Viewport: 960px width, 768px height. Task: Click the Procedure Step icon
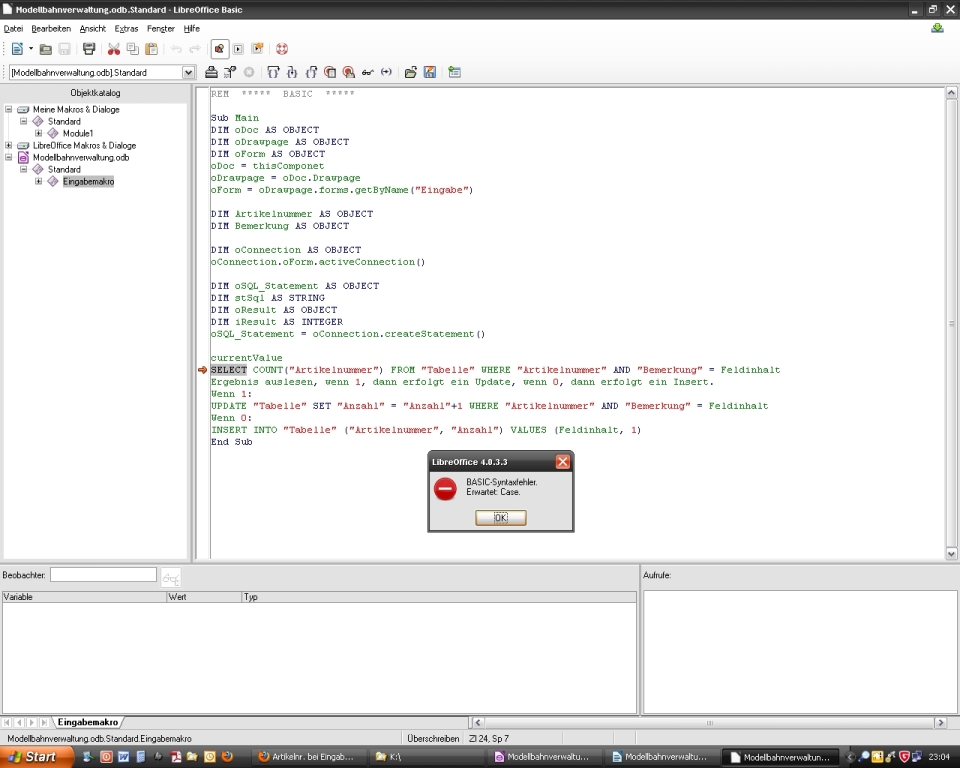click(x=273, y=72)
